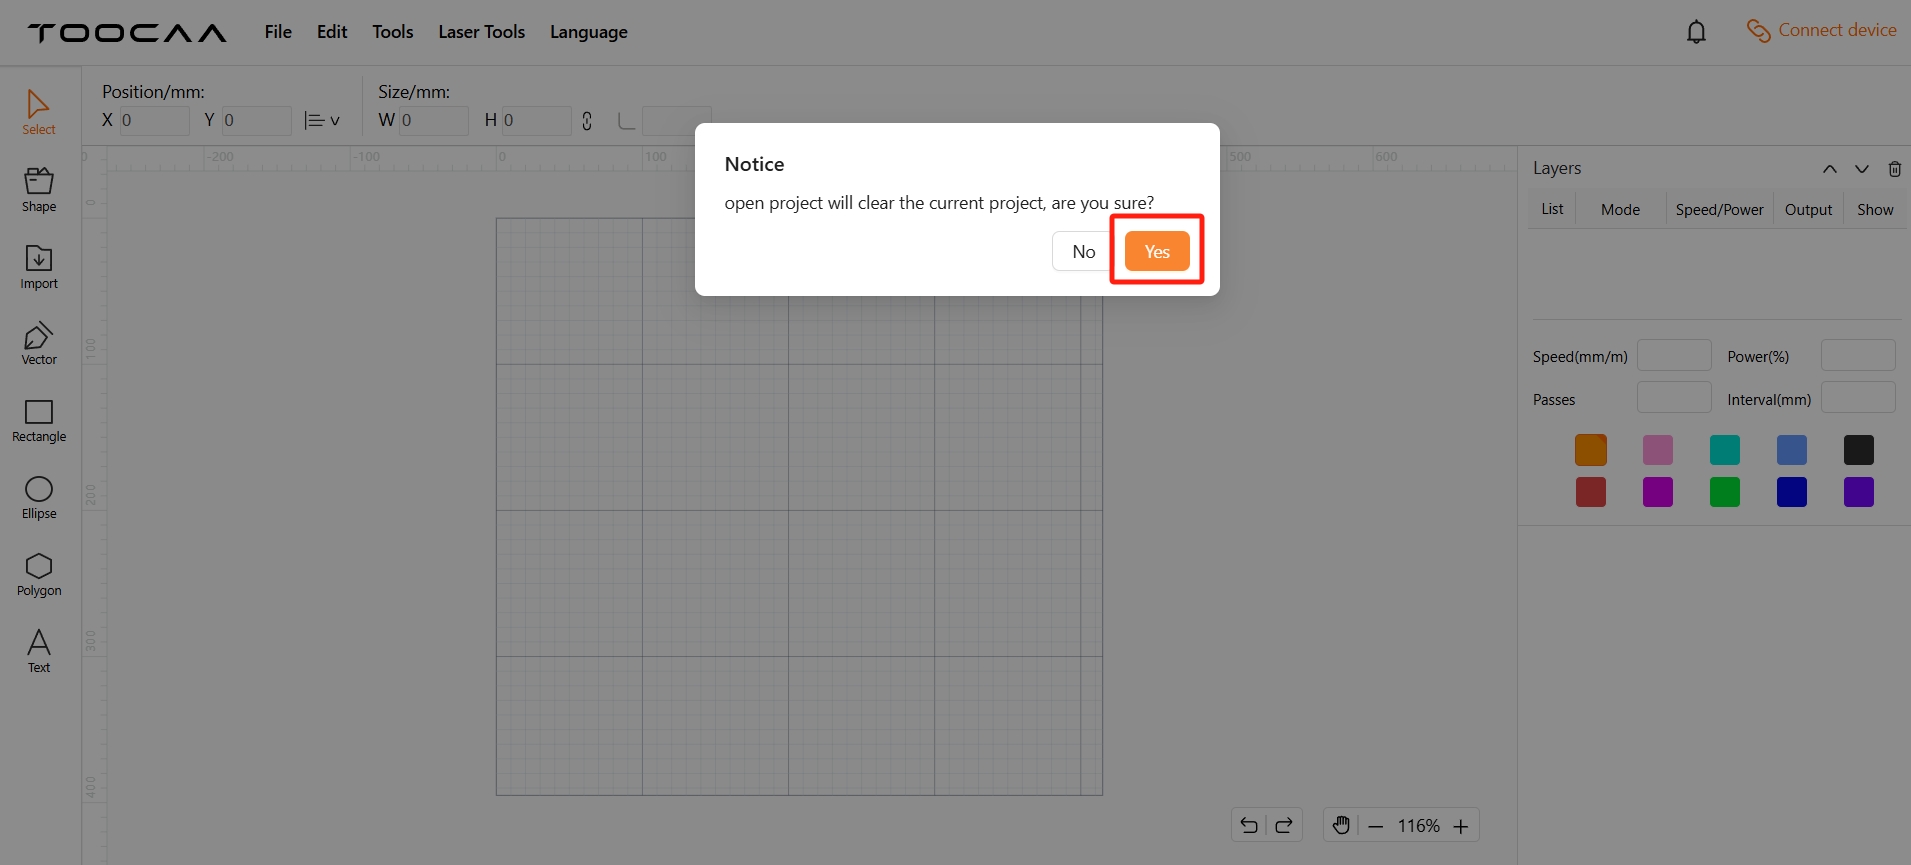This screenshot has height=865, width=1911.
Task: Cancel with the No button
Action: click(1084, 251)
